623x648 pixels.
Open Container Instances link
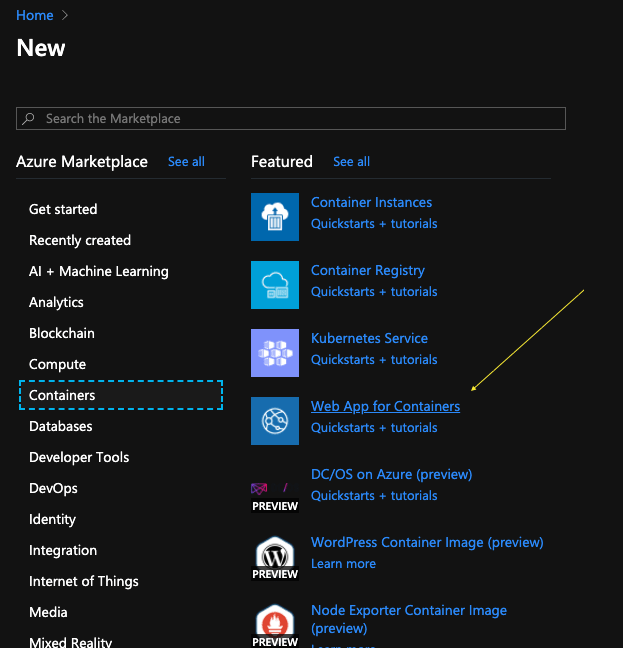(371, 202)
